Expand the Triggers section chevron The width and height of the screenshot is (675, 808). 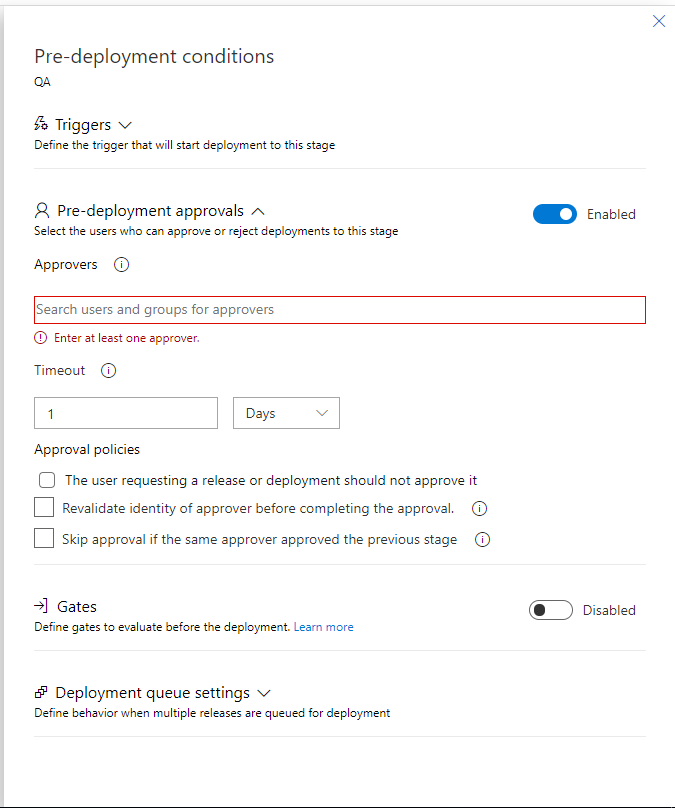point(125,125)
